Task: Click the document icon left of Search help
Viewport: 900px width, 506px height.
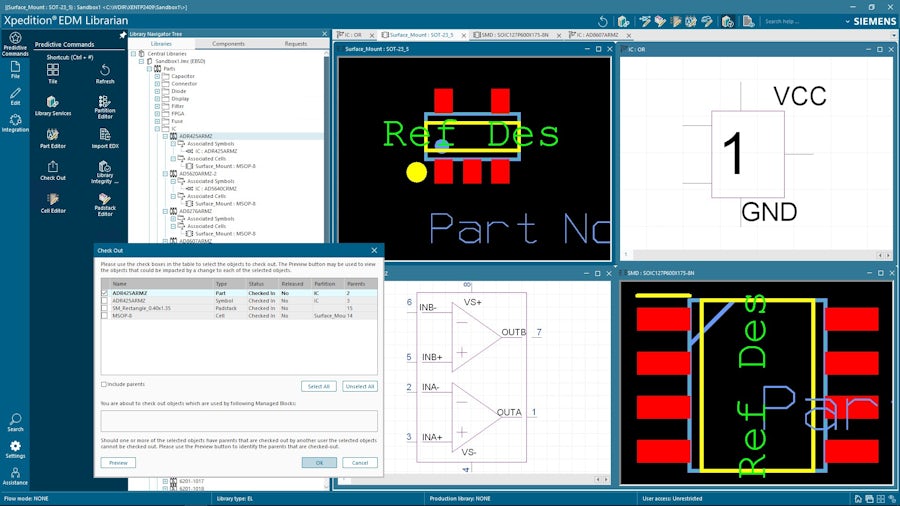Action: pos(748,22)
